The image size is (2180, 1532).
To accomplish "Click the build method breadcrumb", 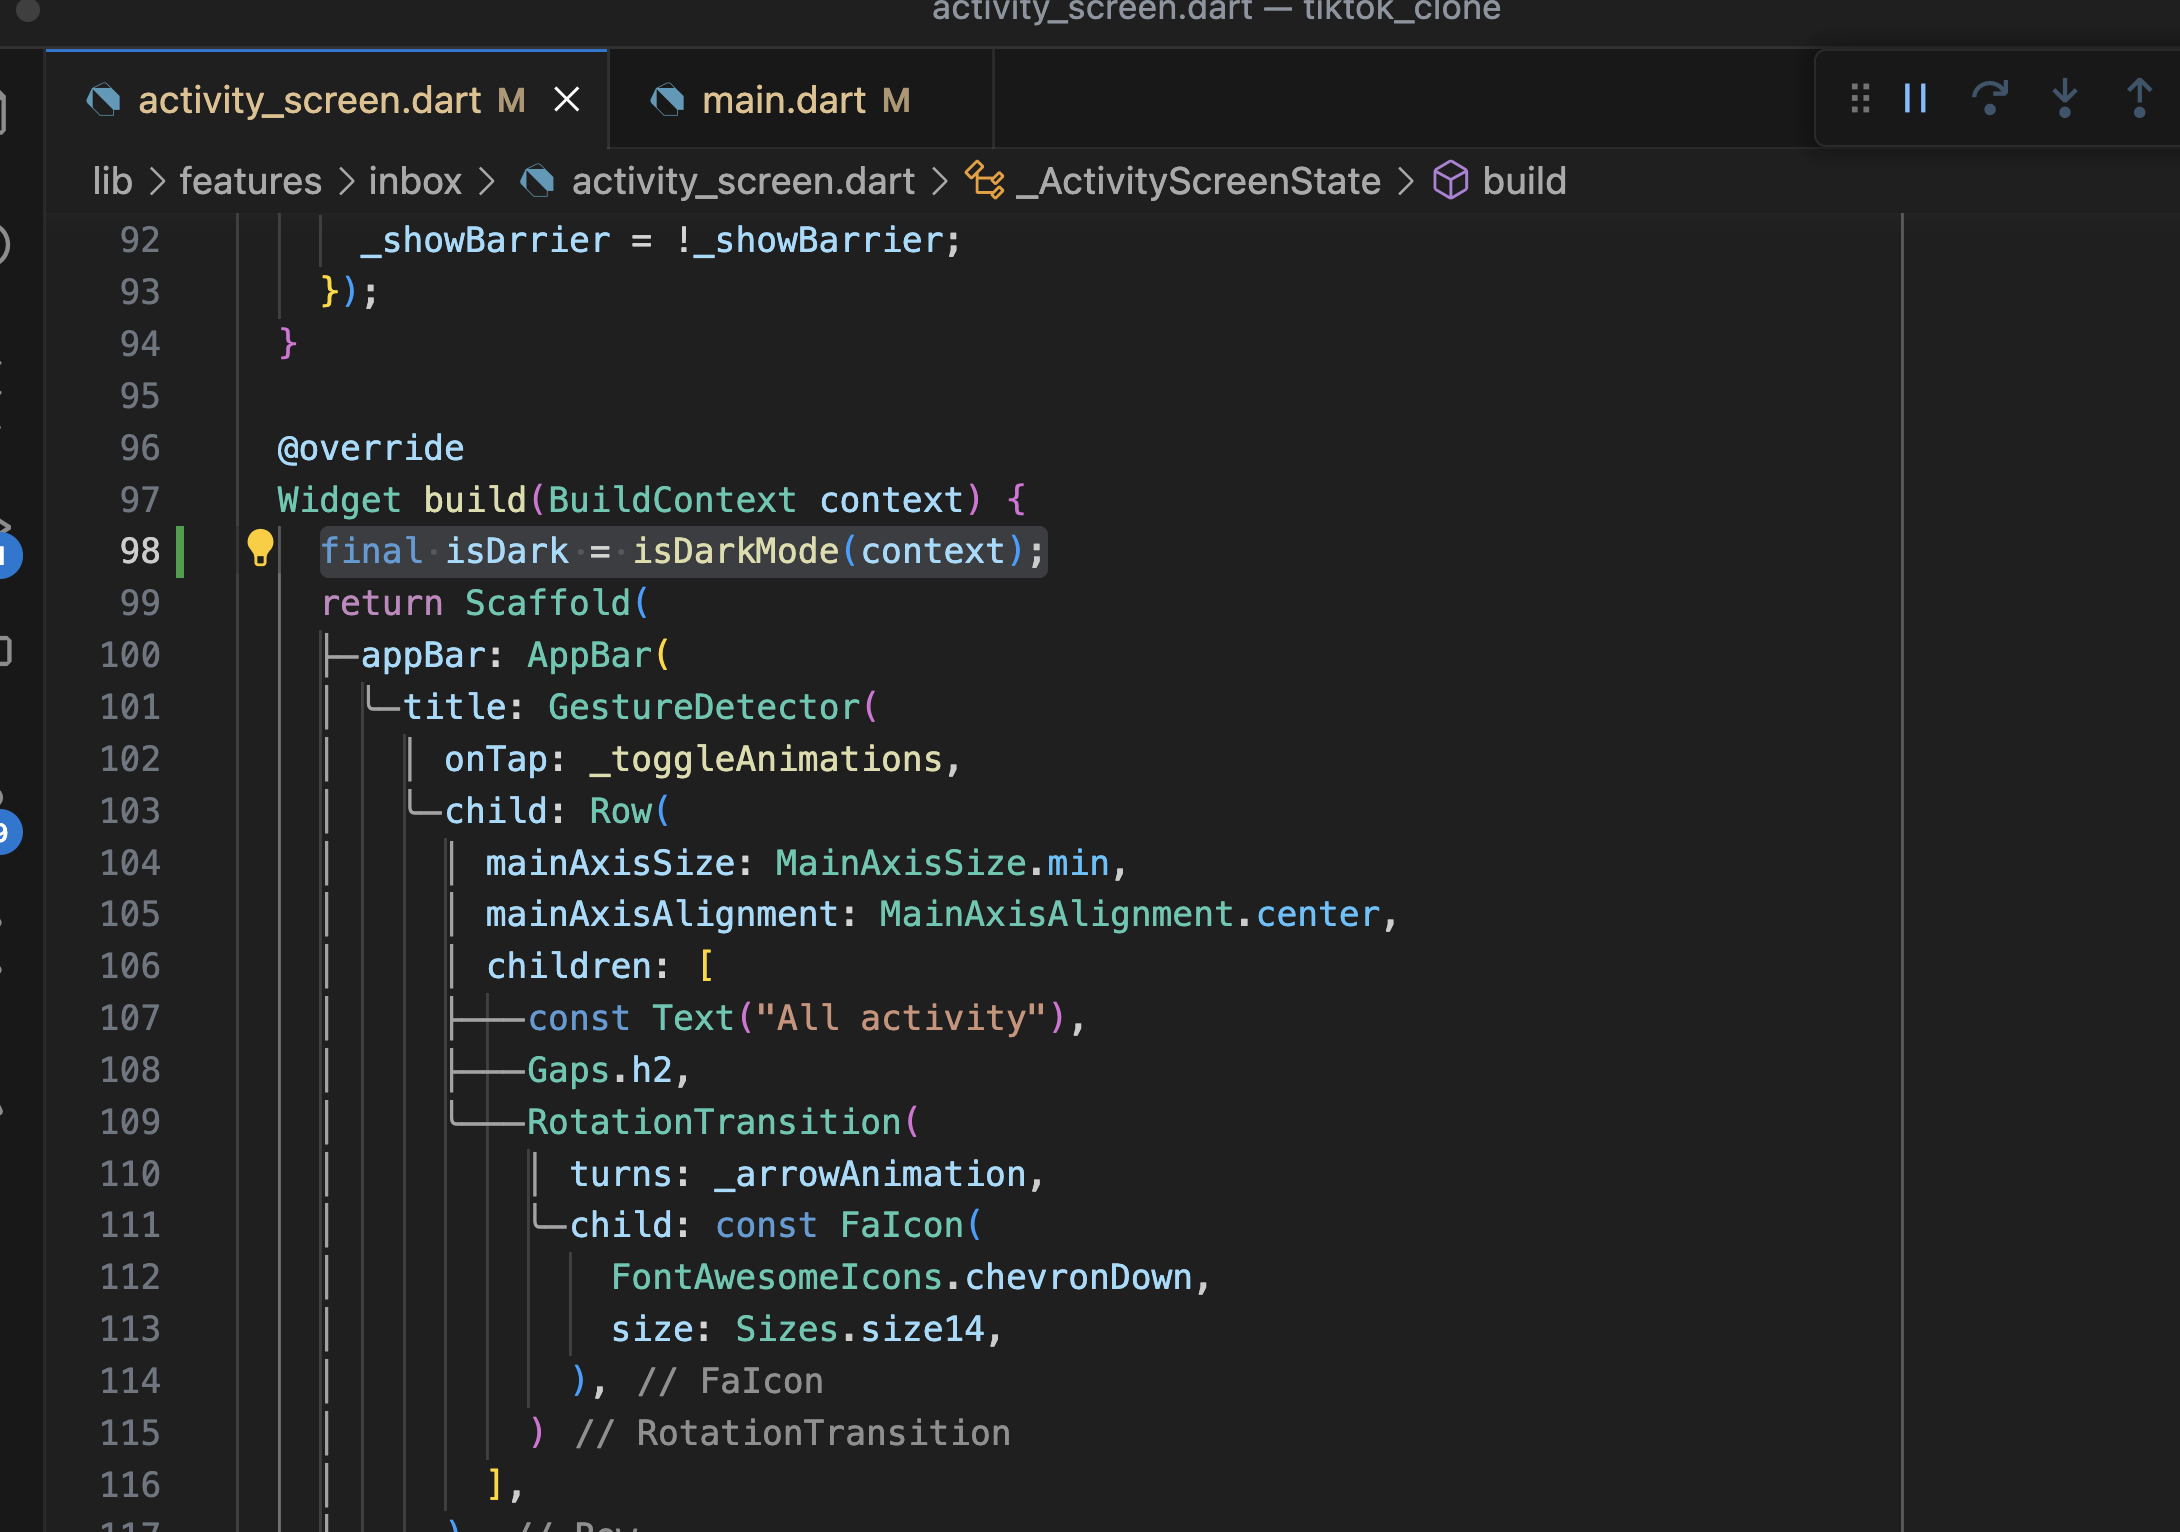I will (x=1524, y=181).
